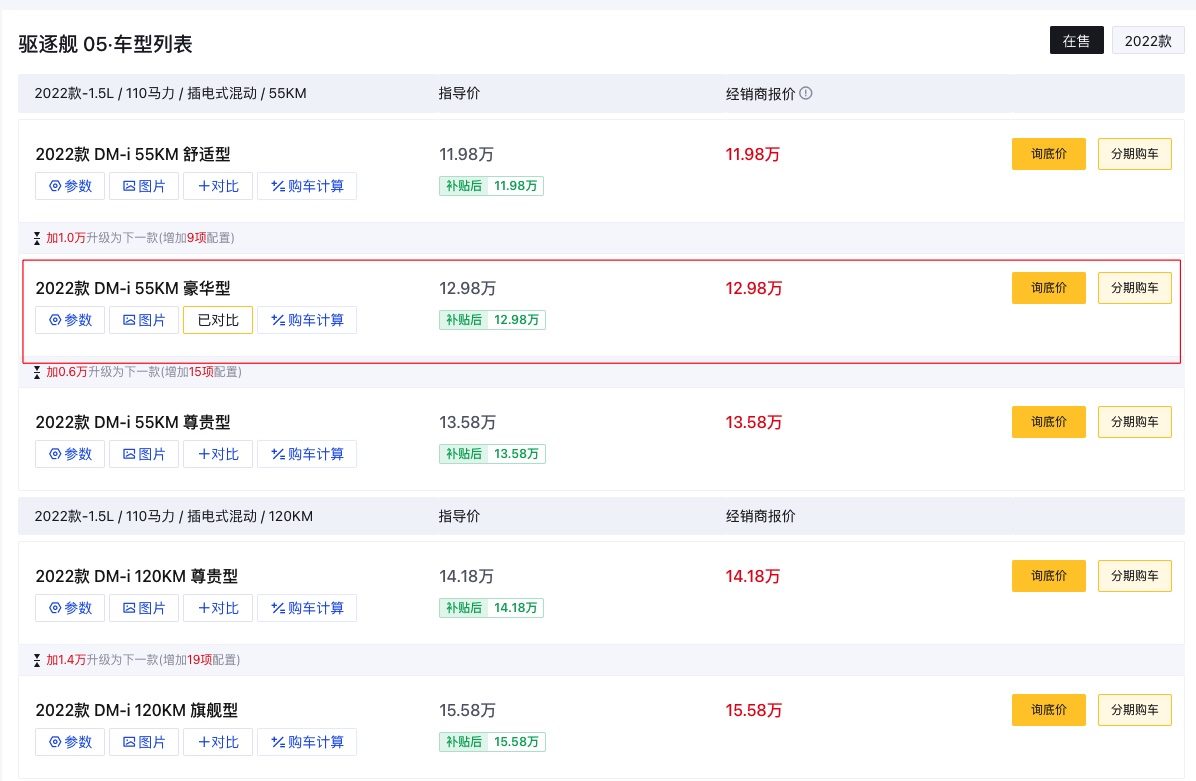Screen dimensions: 1196x781
Task: Click info icon beside 经销商报价 header
Action: coord(805,93)
